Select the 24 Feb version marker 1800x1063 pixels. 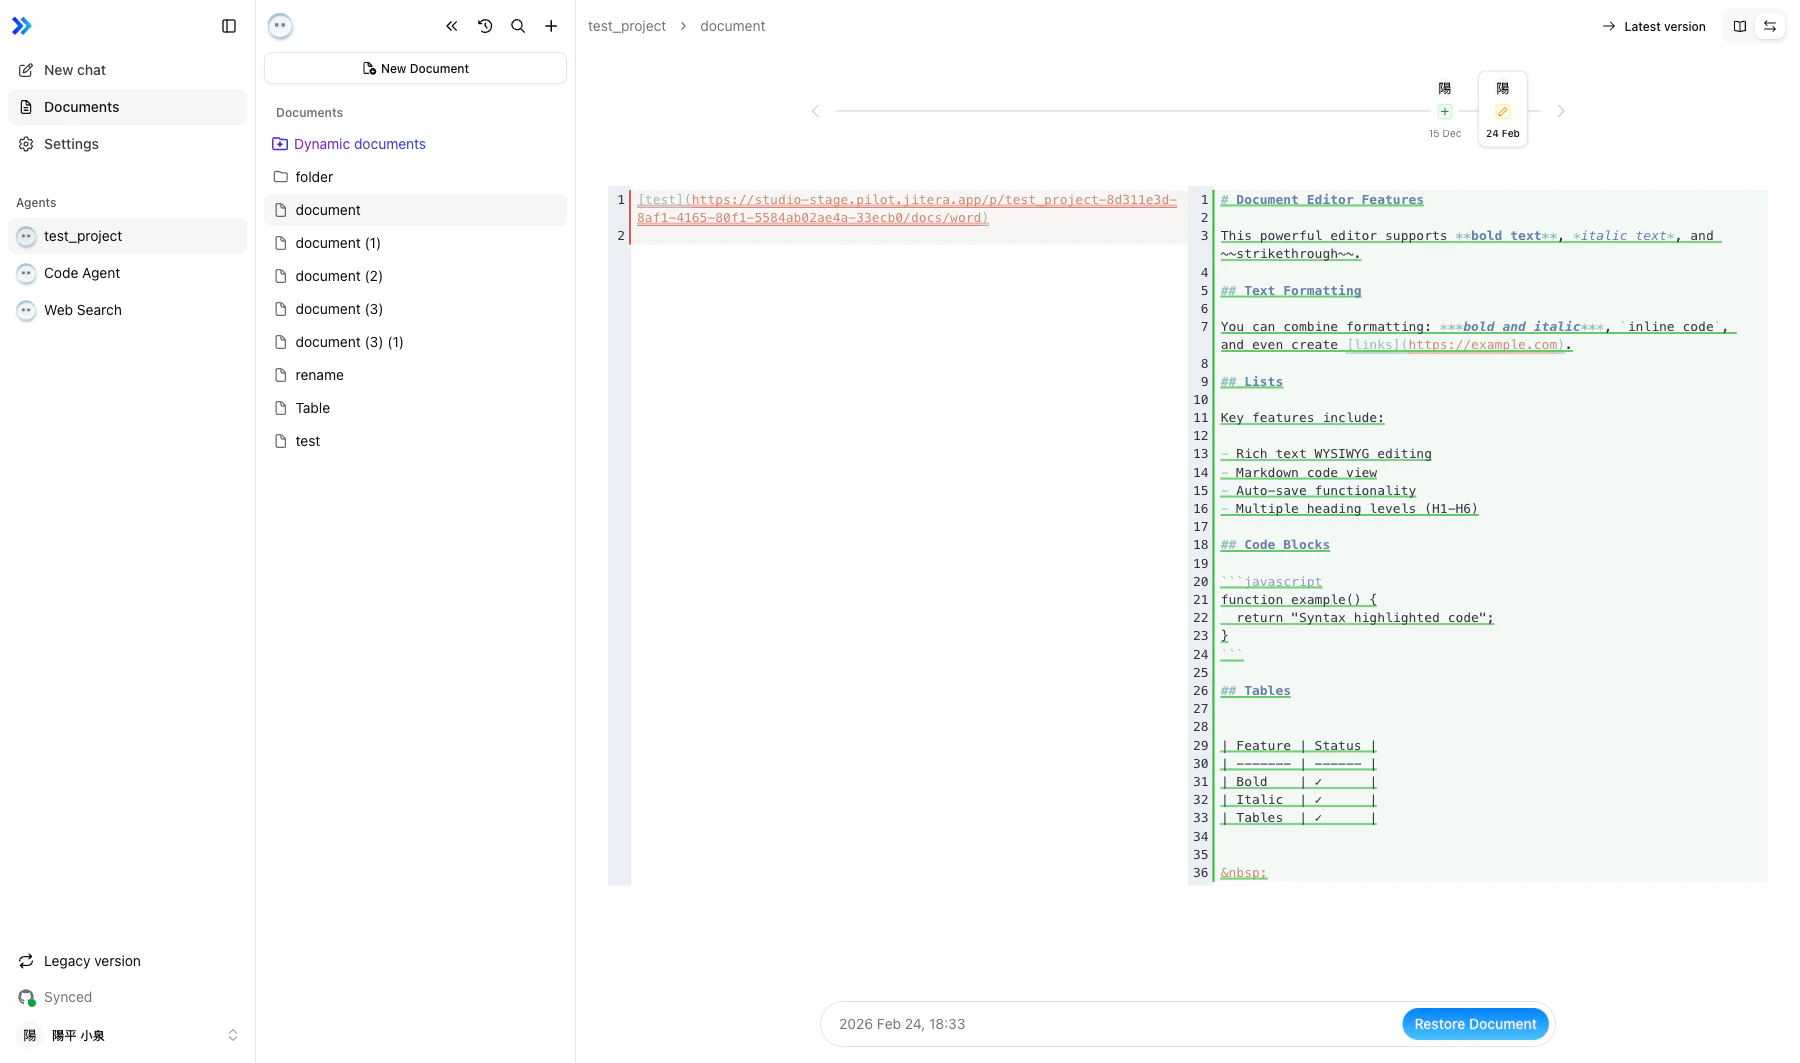1502,110
